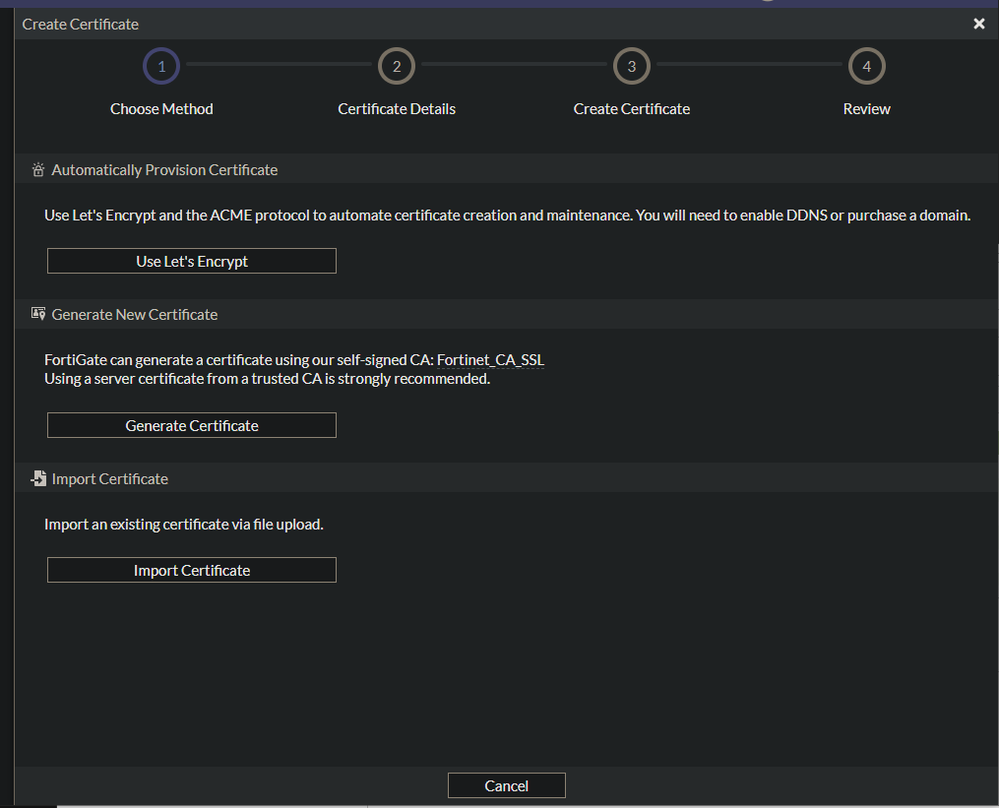
Task: Go to the Certificate Details step label
Action: point(397,109)
